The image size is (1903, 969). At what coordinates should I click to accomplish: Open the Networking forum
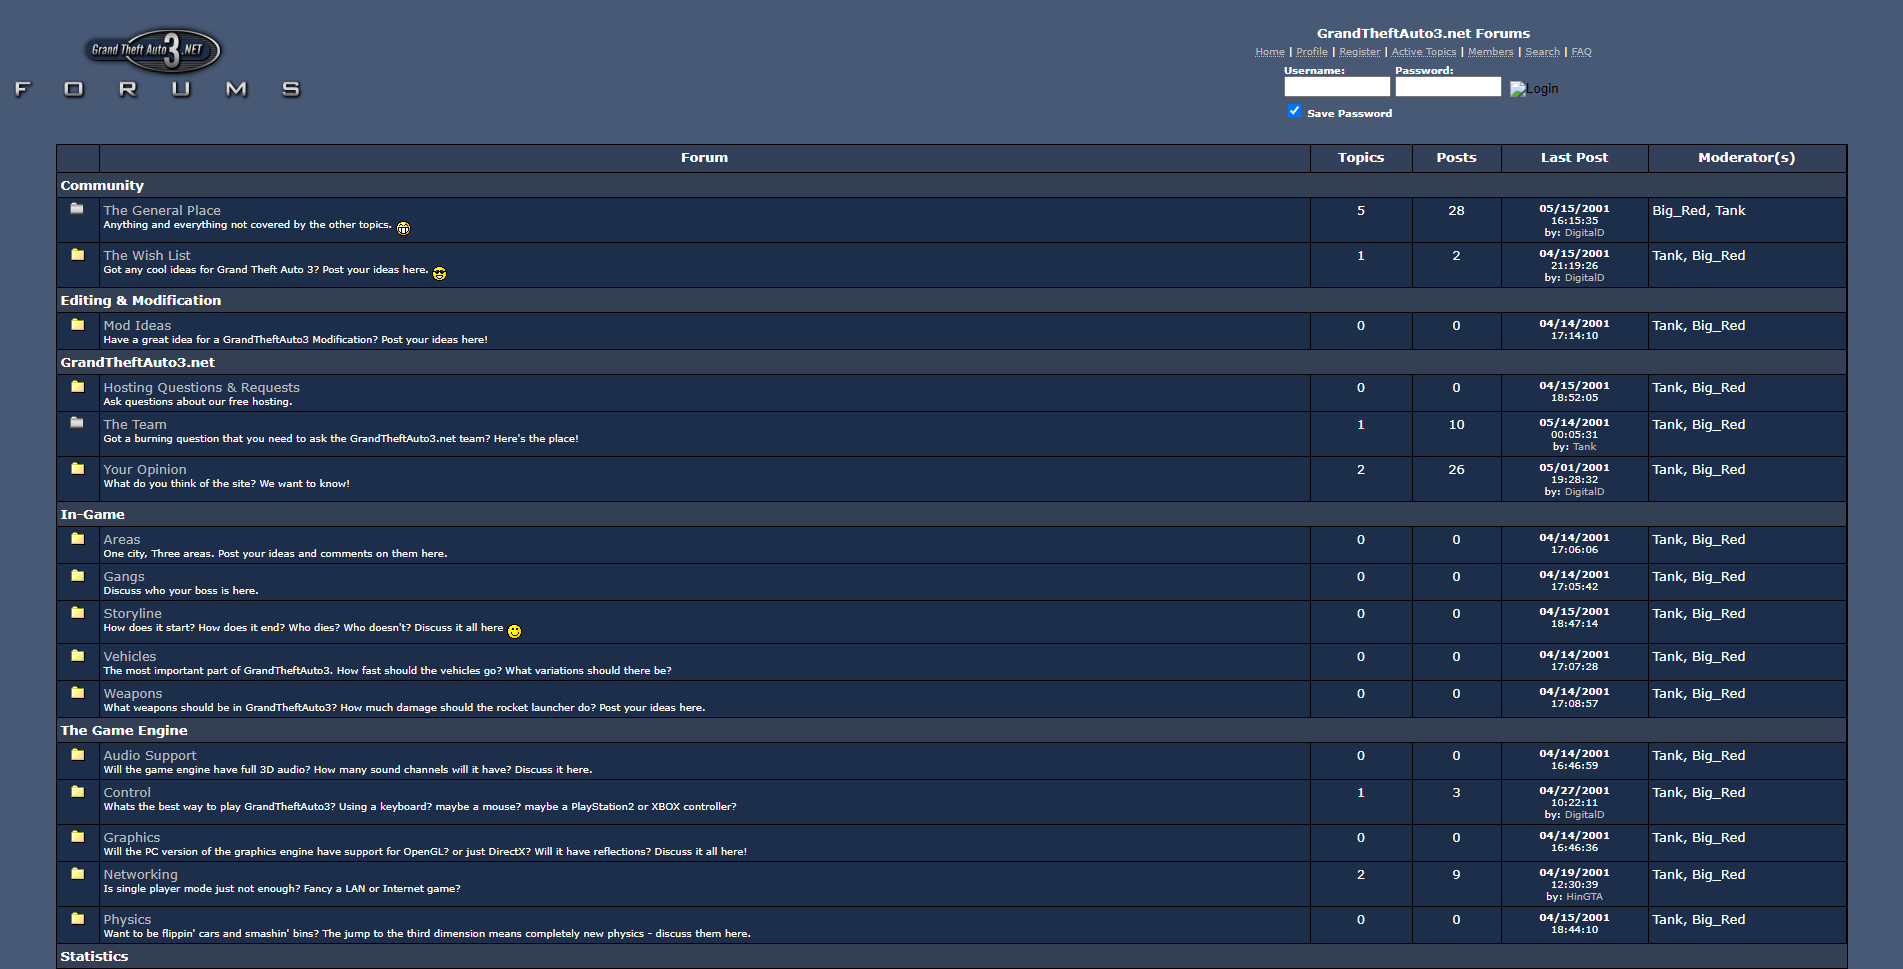[140, 874]
